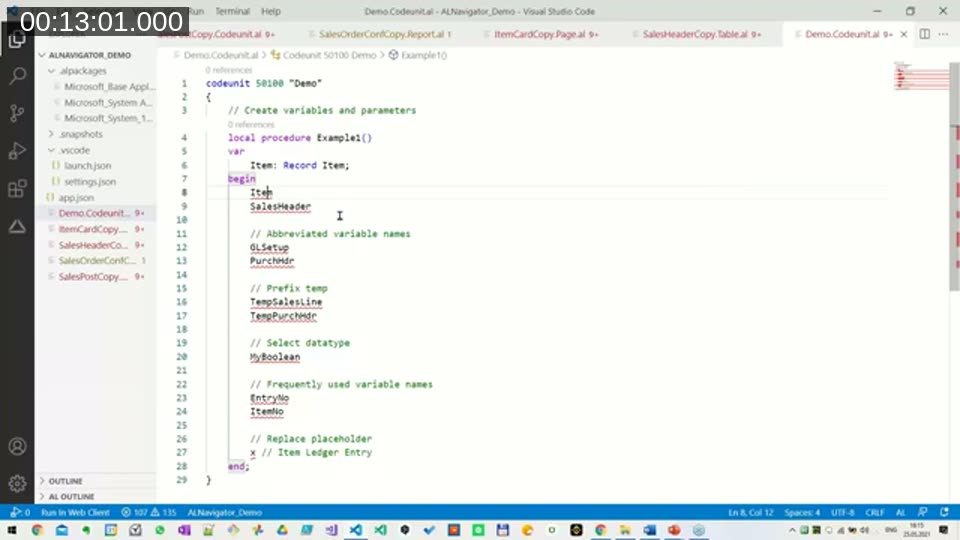960x540 pixels.
Task: Place cursor on TempSalesLine code line
Action: point(286,302)
